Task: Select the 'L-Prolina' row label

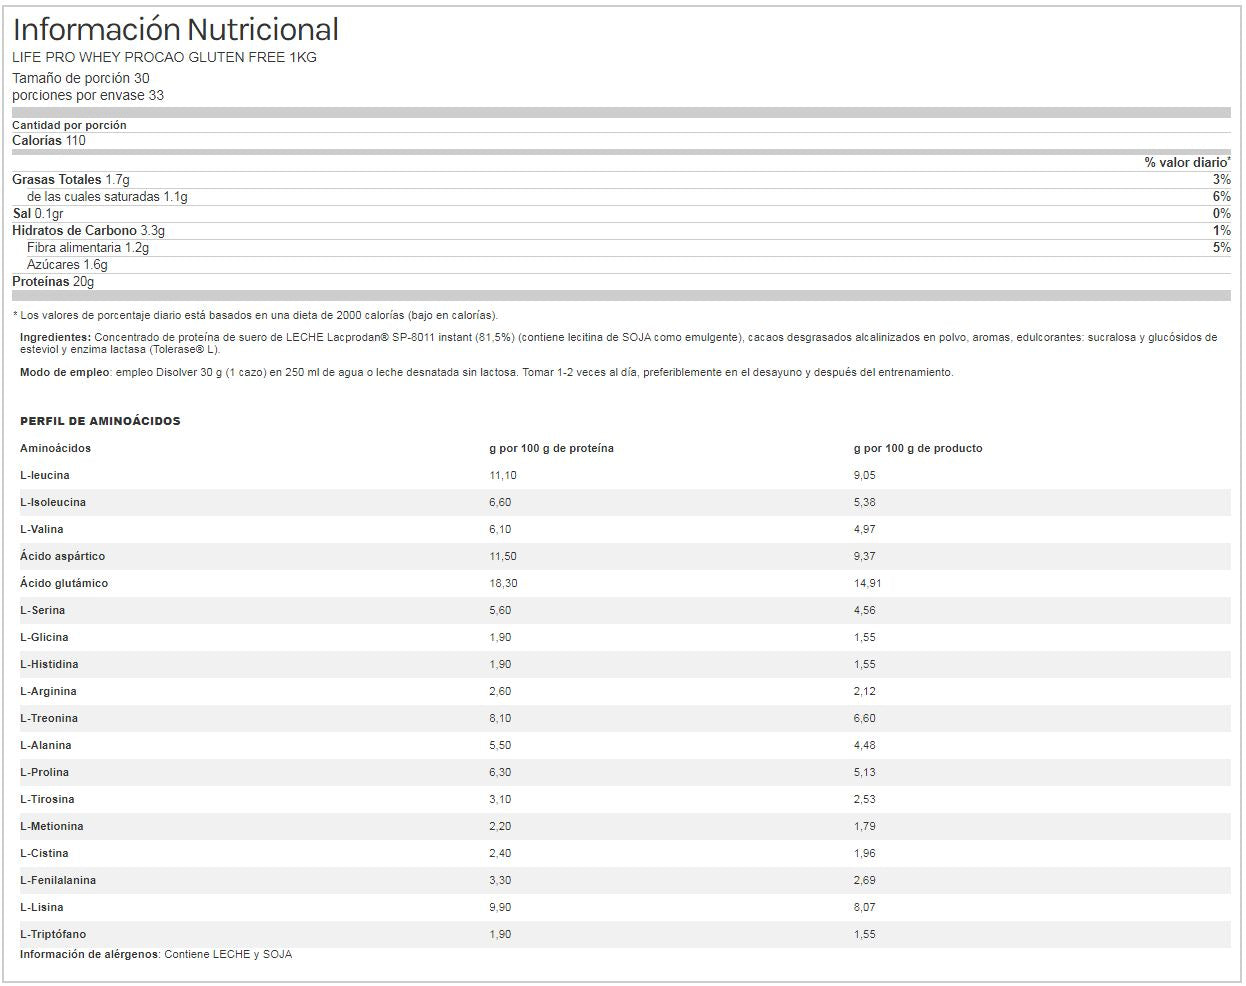Action: point(46,772)
